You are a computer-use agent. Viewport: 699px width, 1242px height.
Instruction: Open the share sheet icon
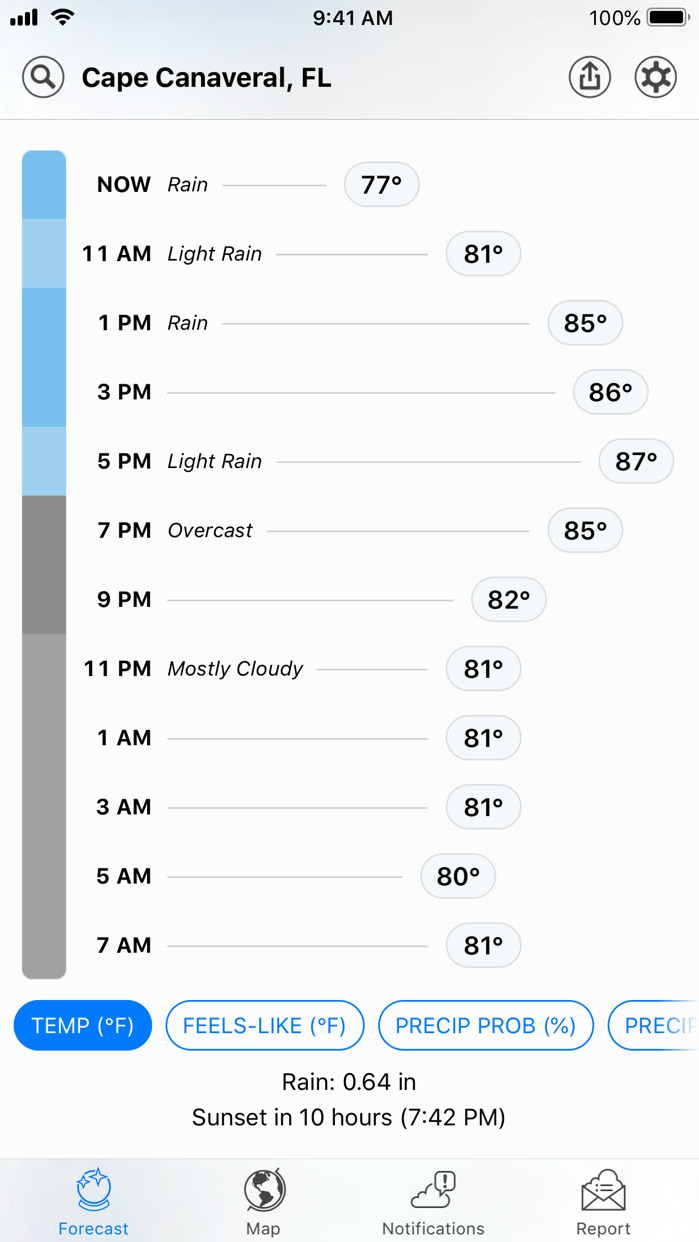click(590, 77)
